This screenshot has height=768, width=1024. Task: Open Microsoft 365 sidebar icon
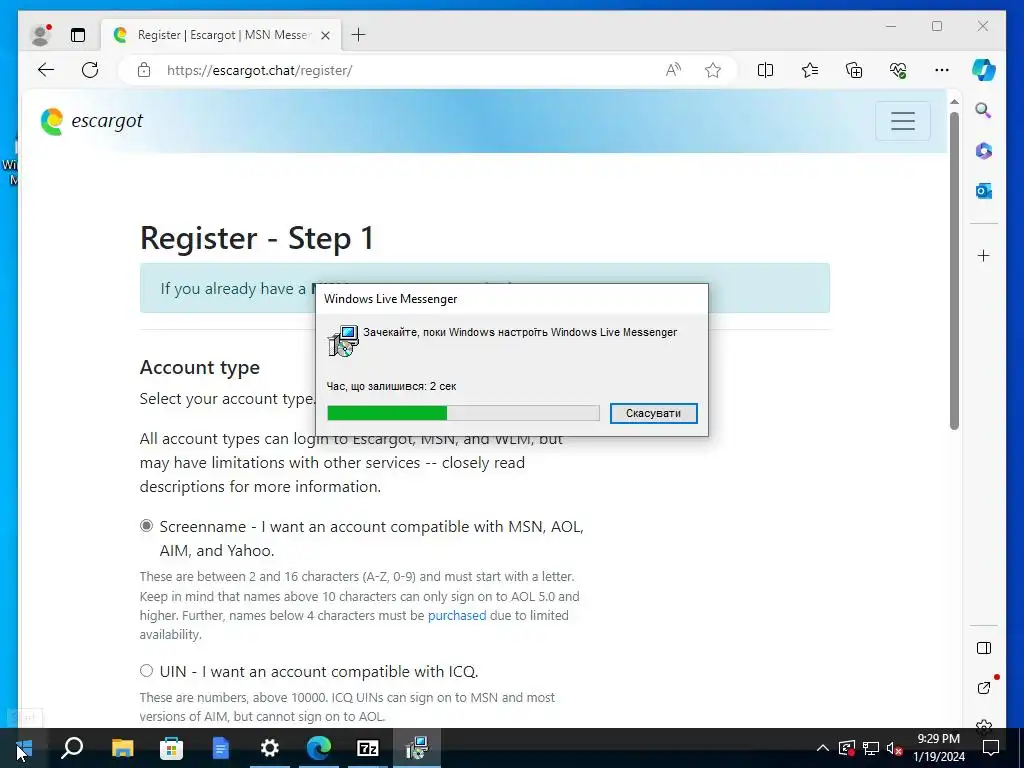click(984, 151)
